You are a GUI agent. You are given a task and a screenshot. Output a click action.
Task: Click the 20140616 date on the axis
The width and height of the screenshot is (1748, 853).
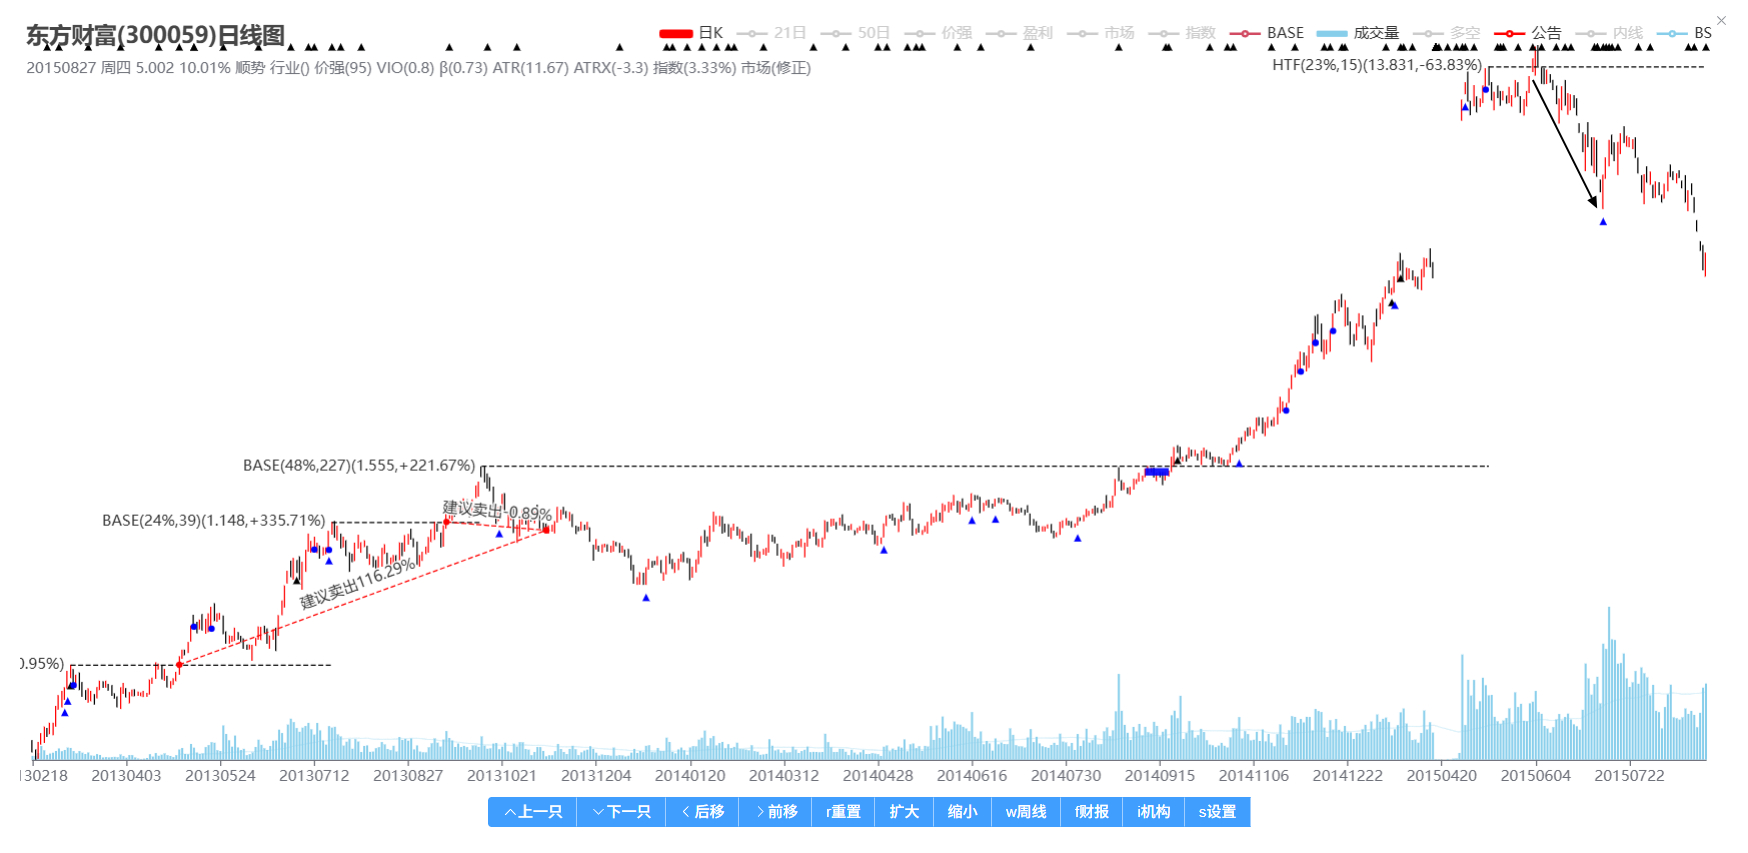click(972, 776)
